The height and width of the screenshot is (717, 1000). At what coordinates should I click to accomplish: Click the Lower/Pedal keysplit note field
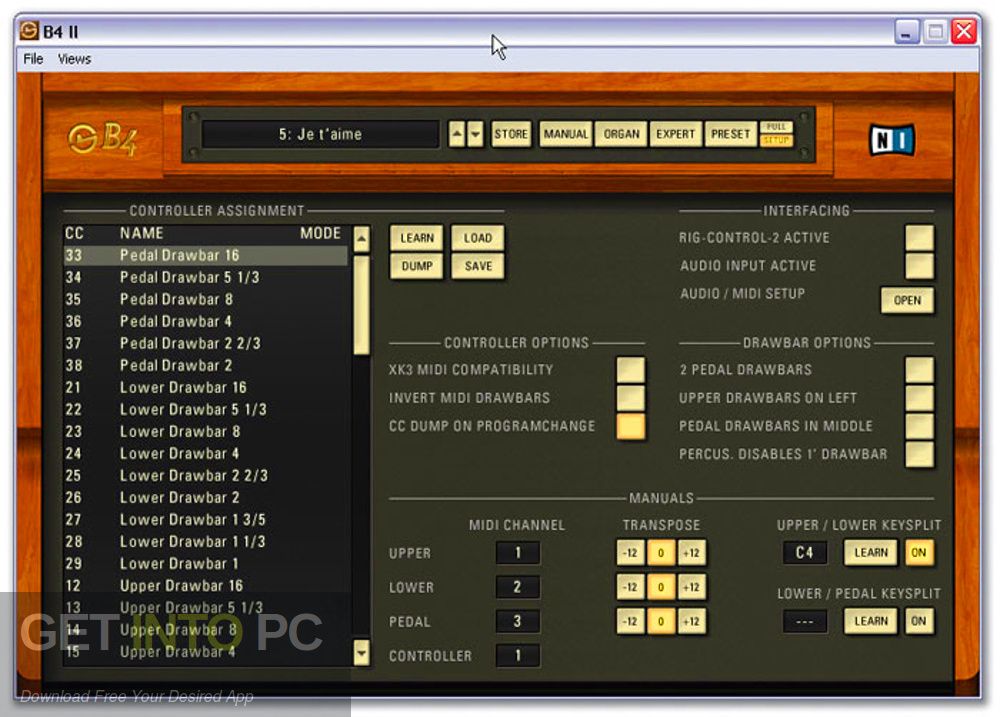point(804,621)
